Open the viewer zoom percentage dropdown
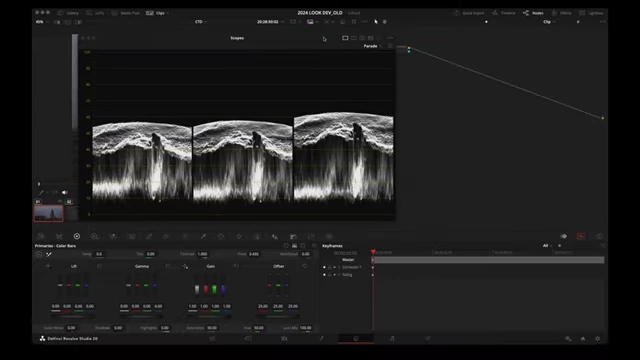The width and height of the screenshot is (640, 360). 42,22
